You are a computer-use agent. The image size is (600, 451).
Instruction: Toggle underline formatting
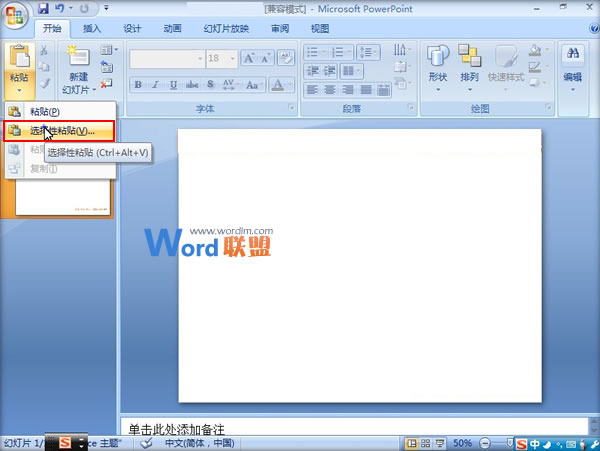point(173,85)
